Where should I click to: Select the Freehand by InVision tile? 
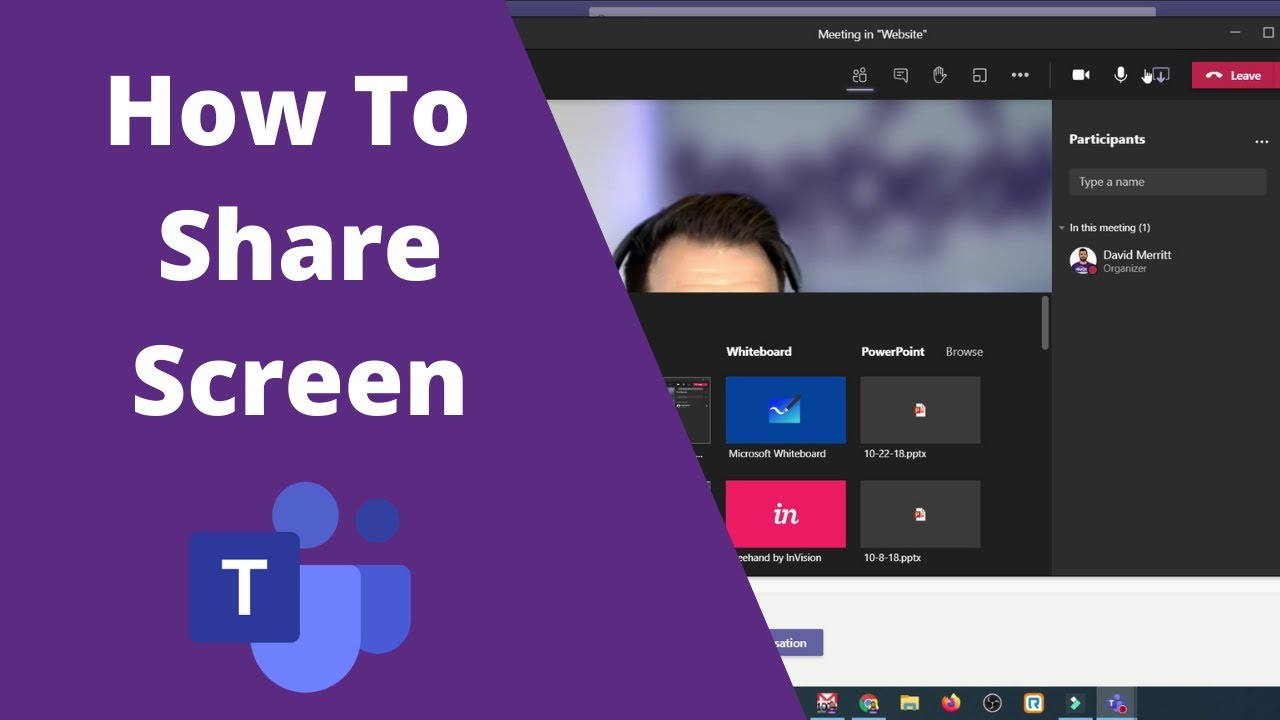tap(785, 514)
